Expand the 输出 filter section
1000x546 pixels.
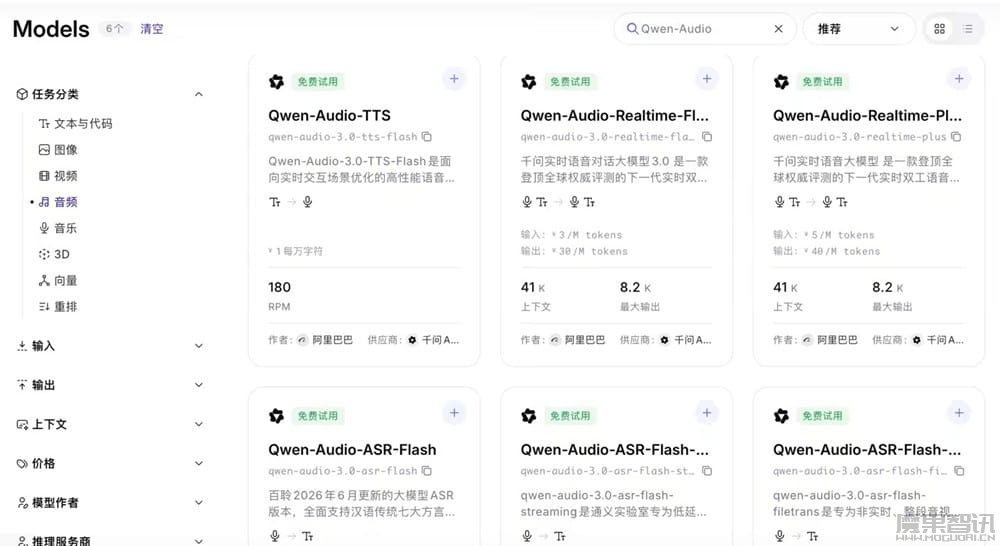pyautogui.click(x=199, y=385)
